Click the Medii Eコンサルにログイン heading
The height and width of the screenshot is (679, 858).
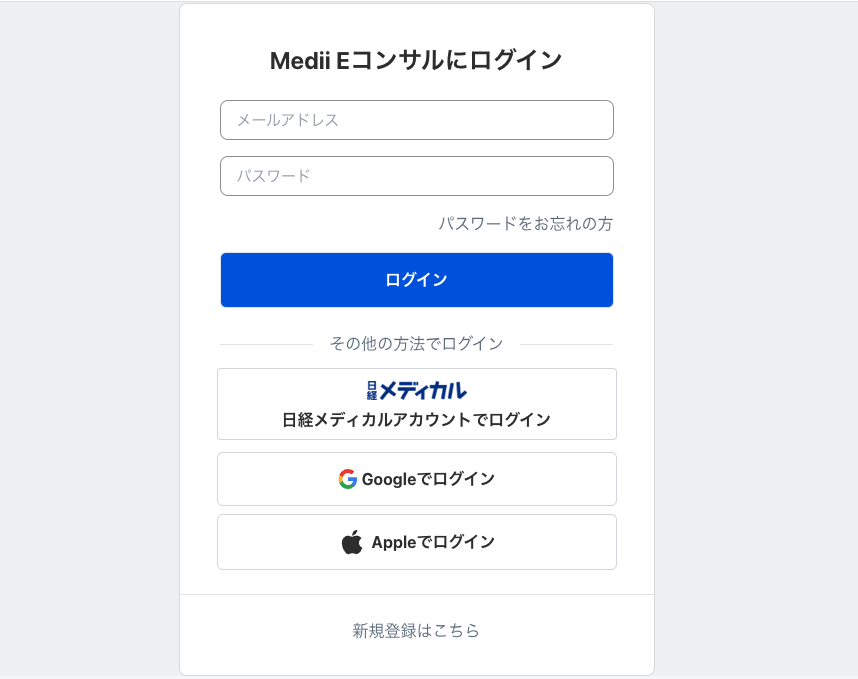point(416,61)
